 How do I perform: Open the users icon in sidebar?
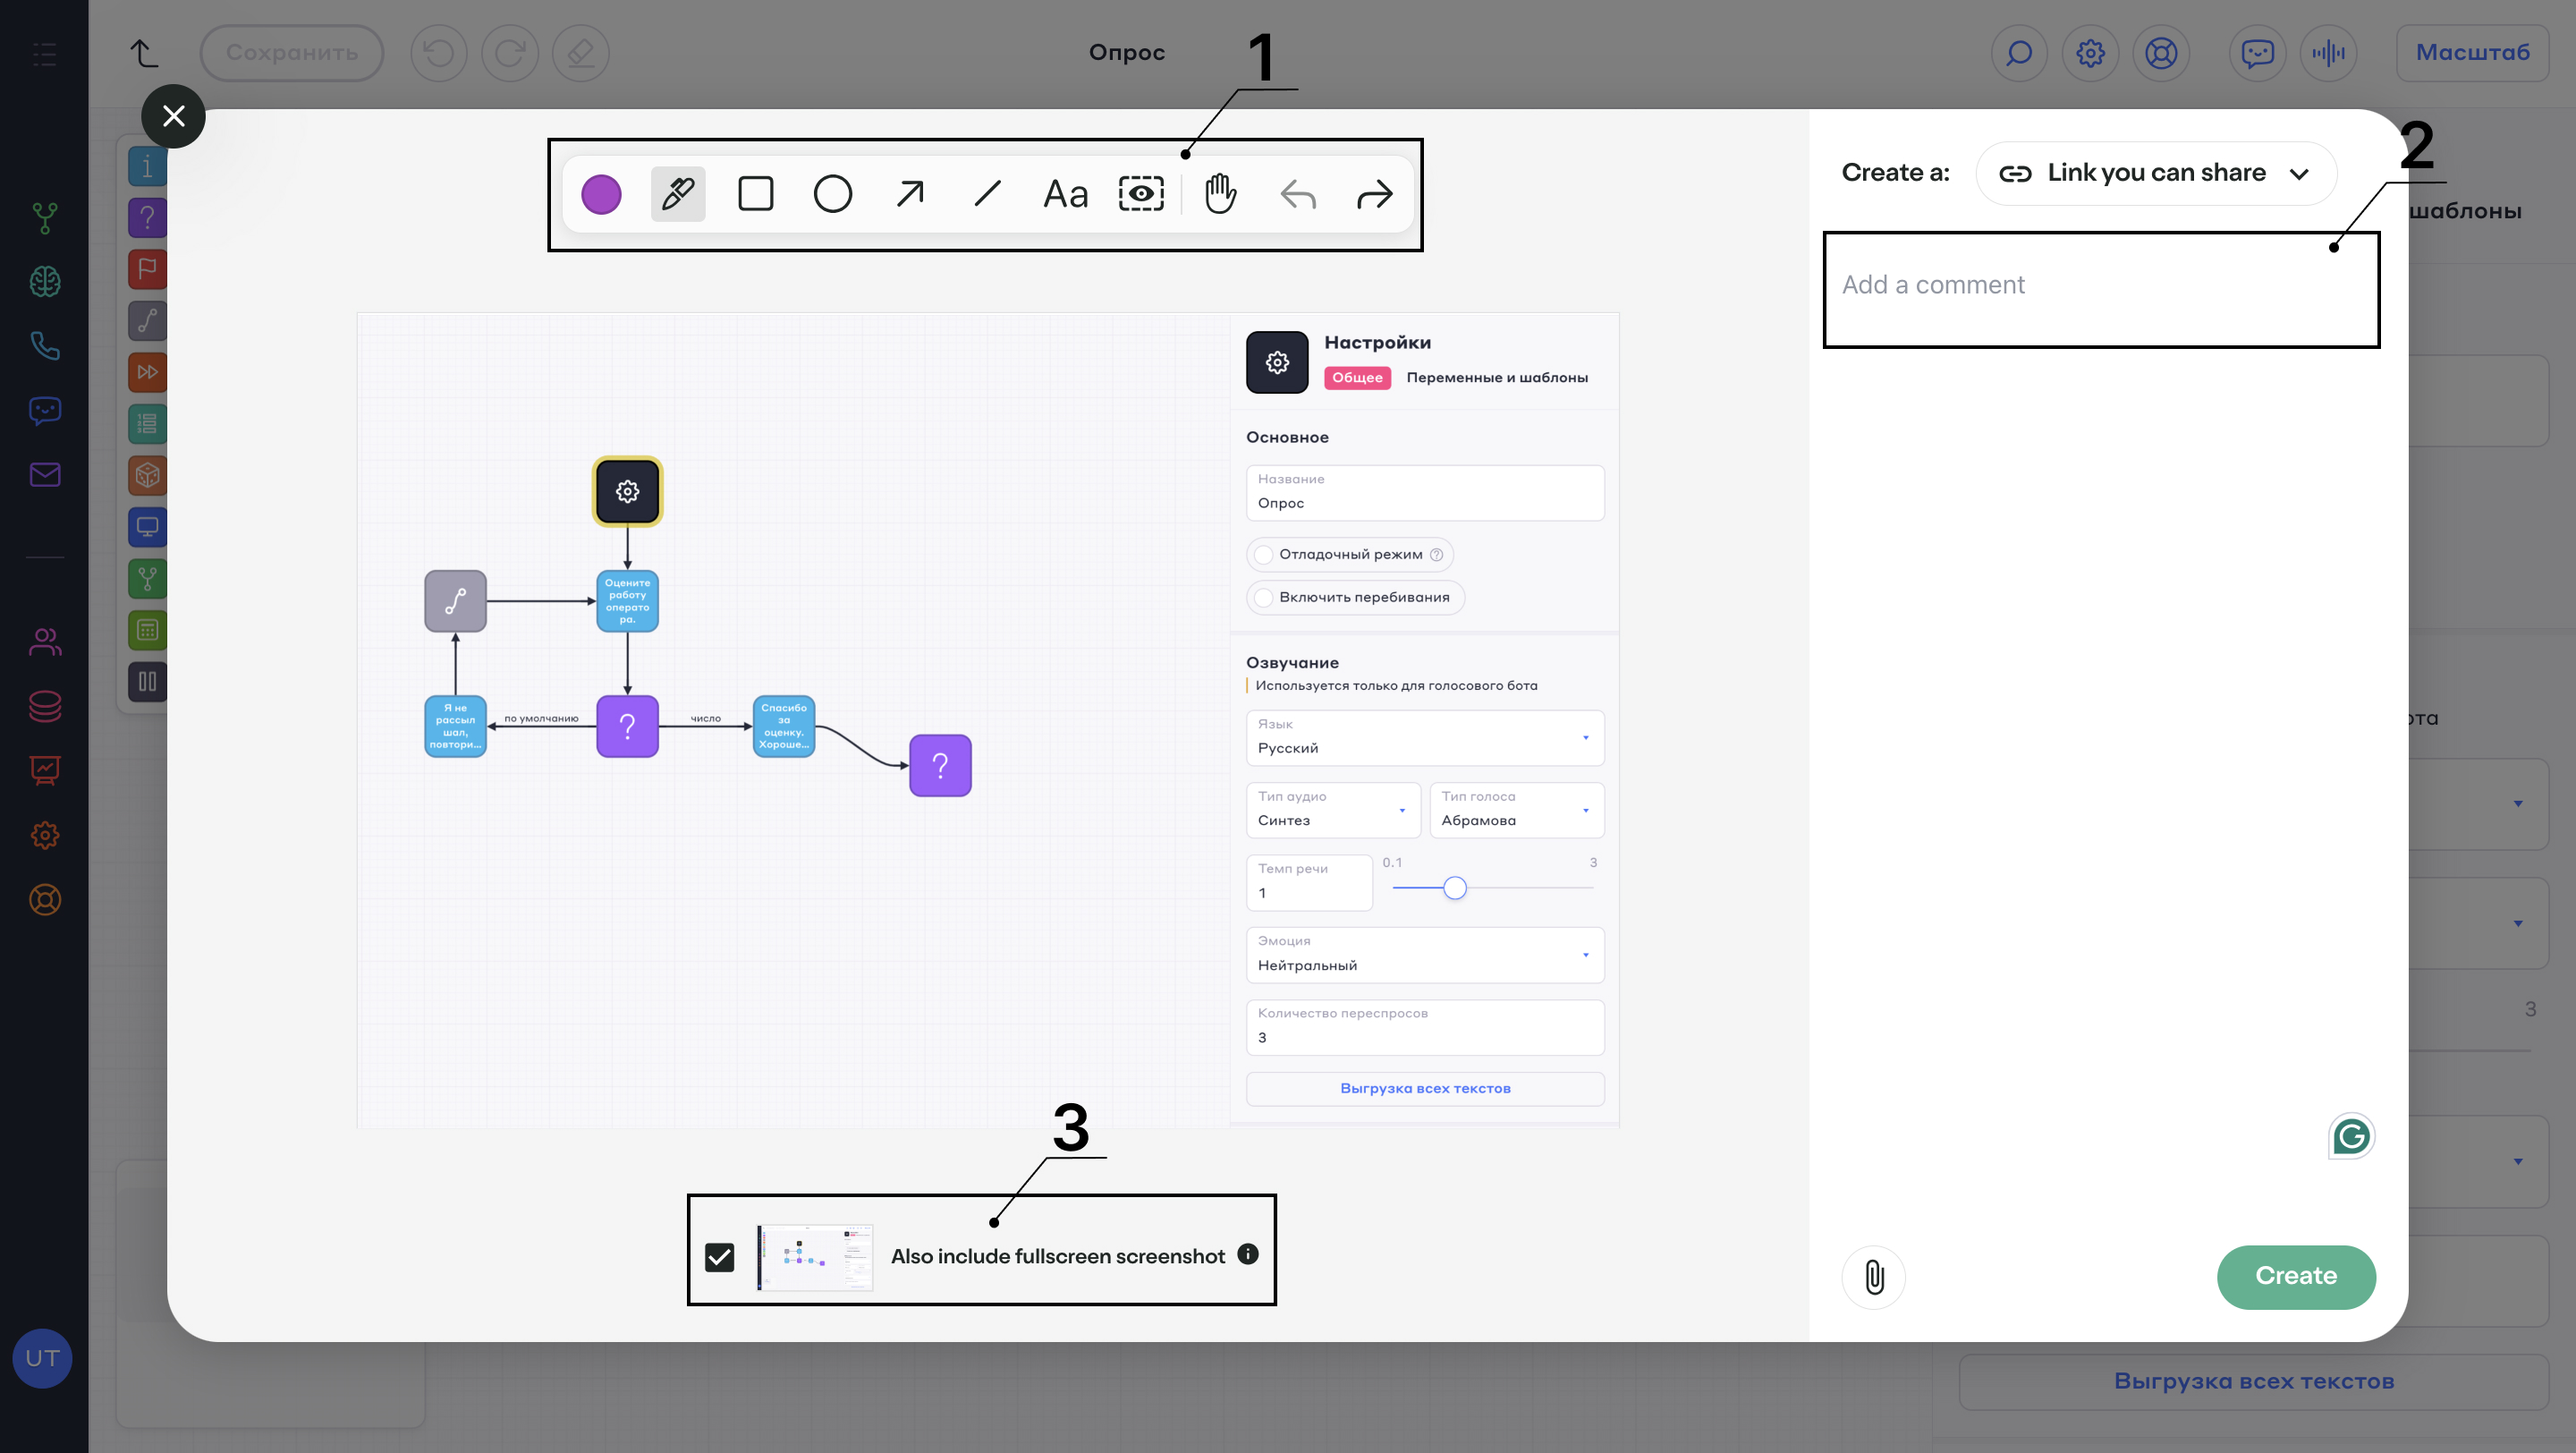(44, 642)
